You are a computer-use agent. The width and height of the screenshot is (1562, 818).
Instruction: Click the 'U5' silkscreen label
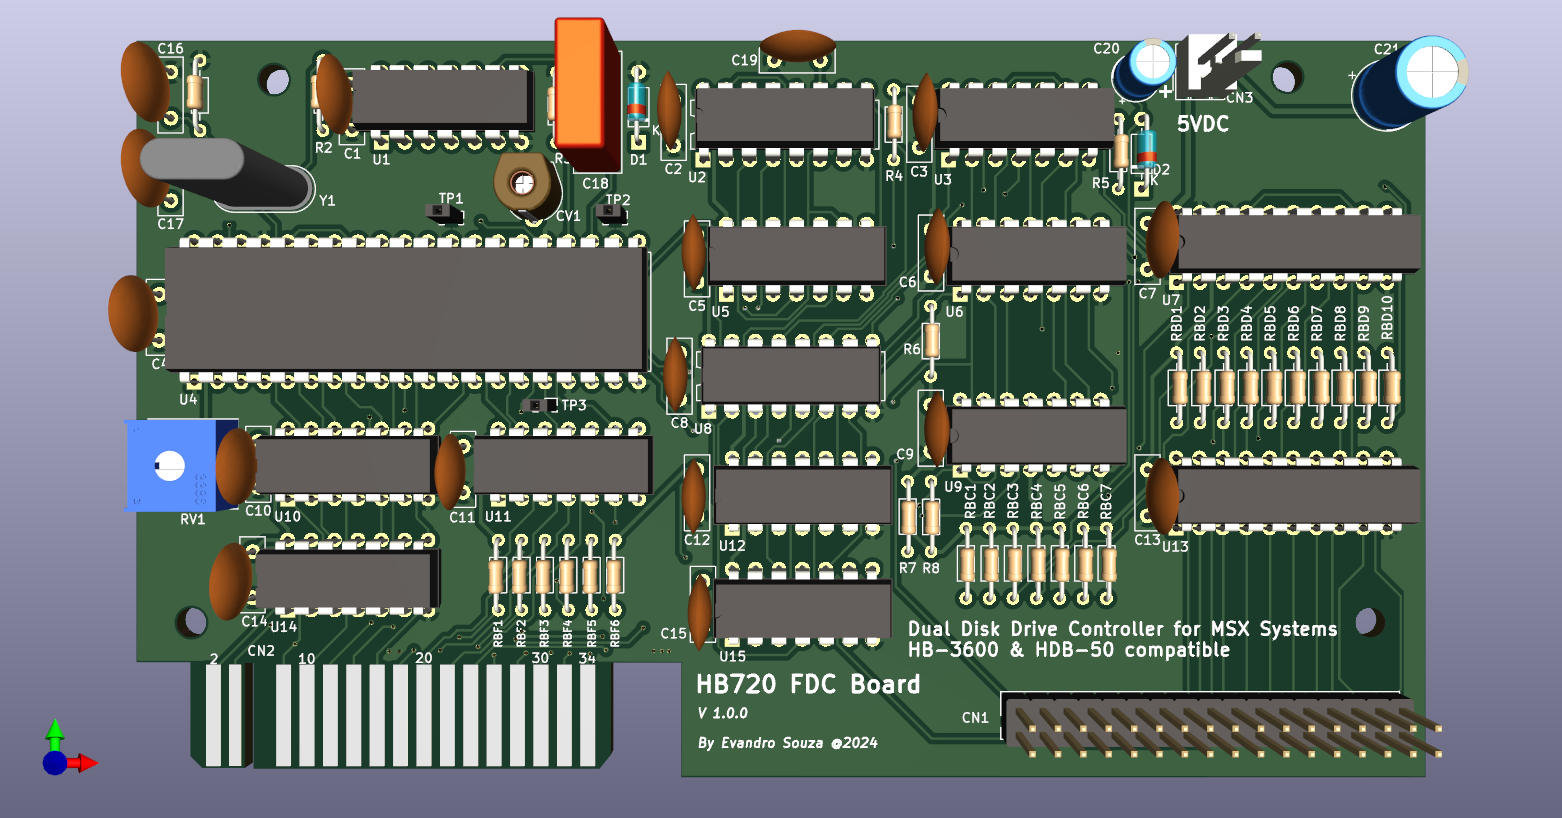[720, 312]
